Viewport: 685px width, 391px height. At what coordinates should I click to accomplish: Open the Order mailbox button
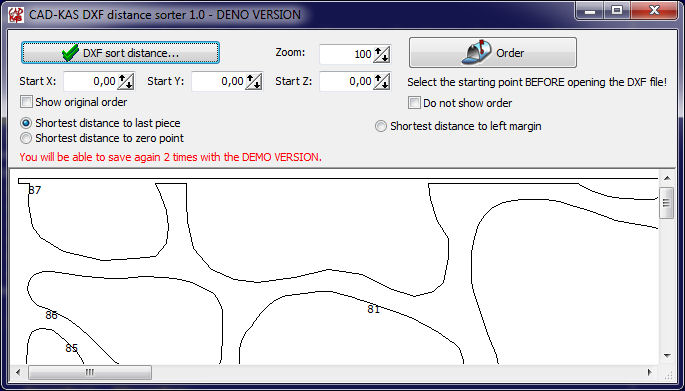coord(493,52)
